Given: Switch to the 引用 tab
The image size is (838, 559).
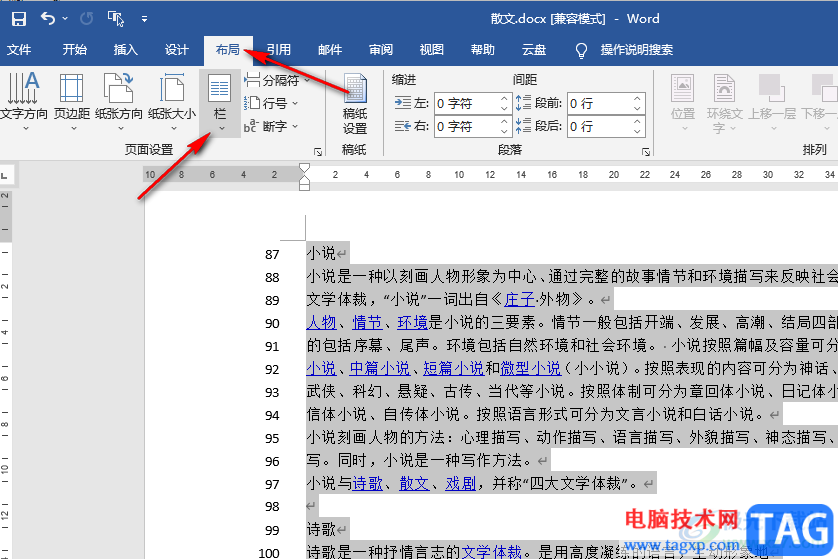Looking at the screenshot, I should 279,50.
